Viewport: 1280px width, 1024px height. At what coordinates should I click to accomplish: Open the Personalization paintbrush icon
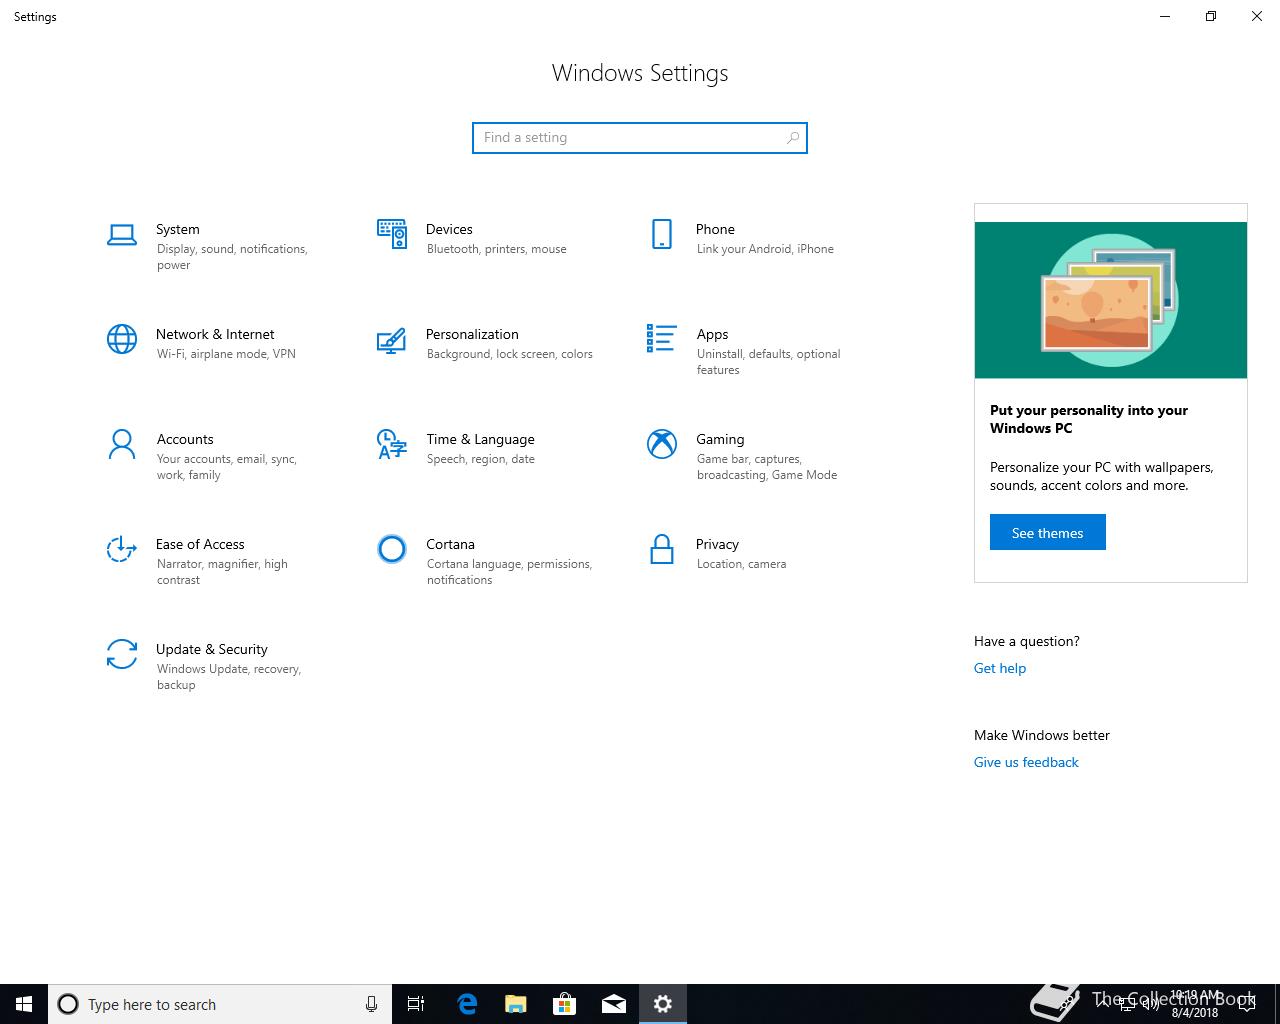392,340
